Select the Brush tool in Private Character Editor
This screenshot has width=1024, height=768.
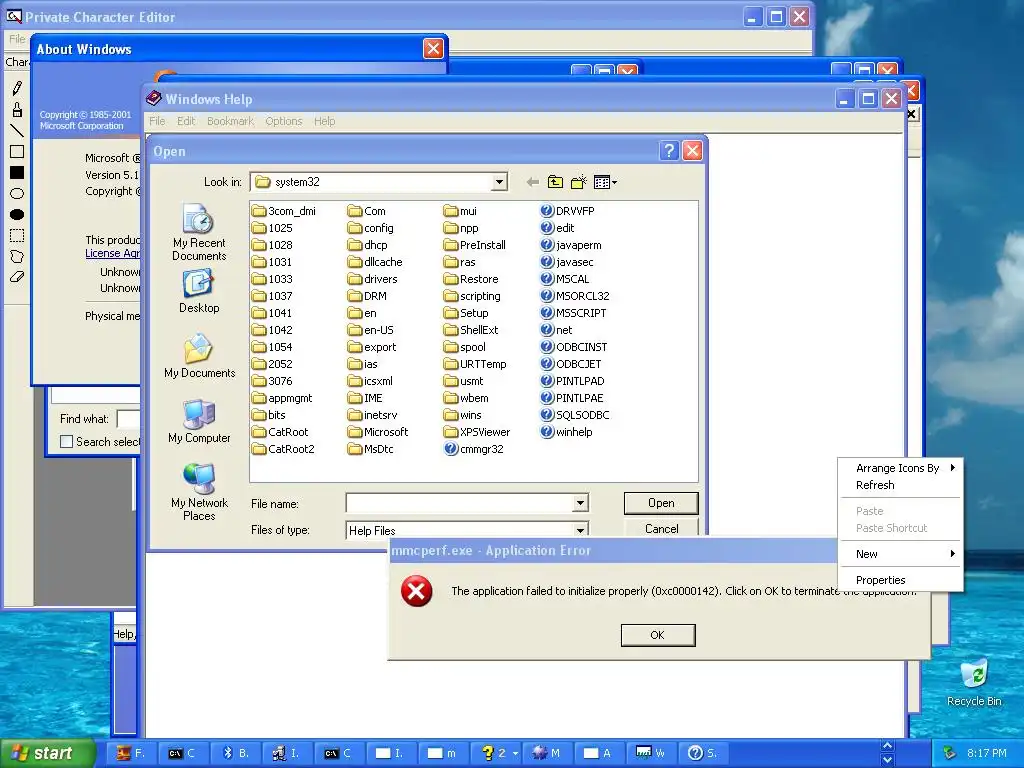coord(17,109)
